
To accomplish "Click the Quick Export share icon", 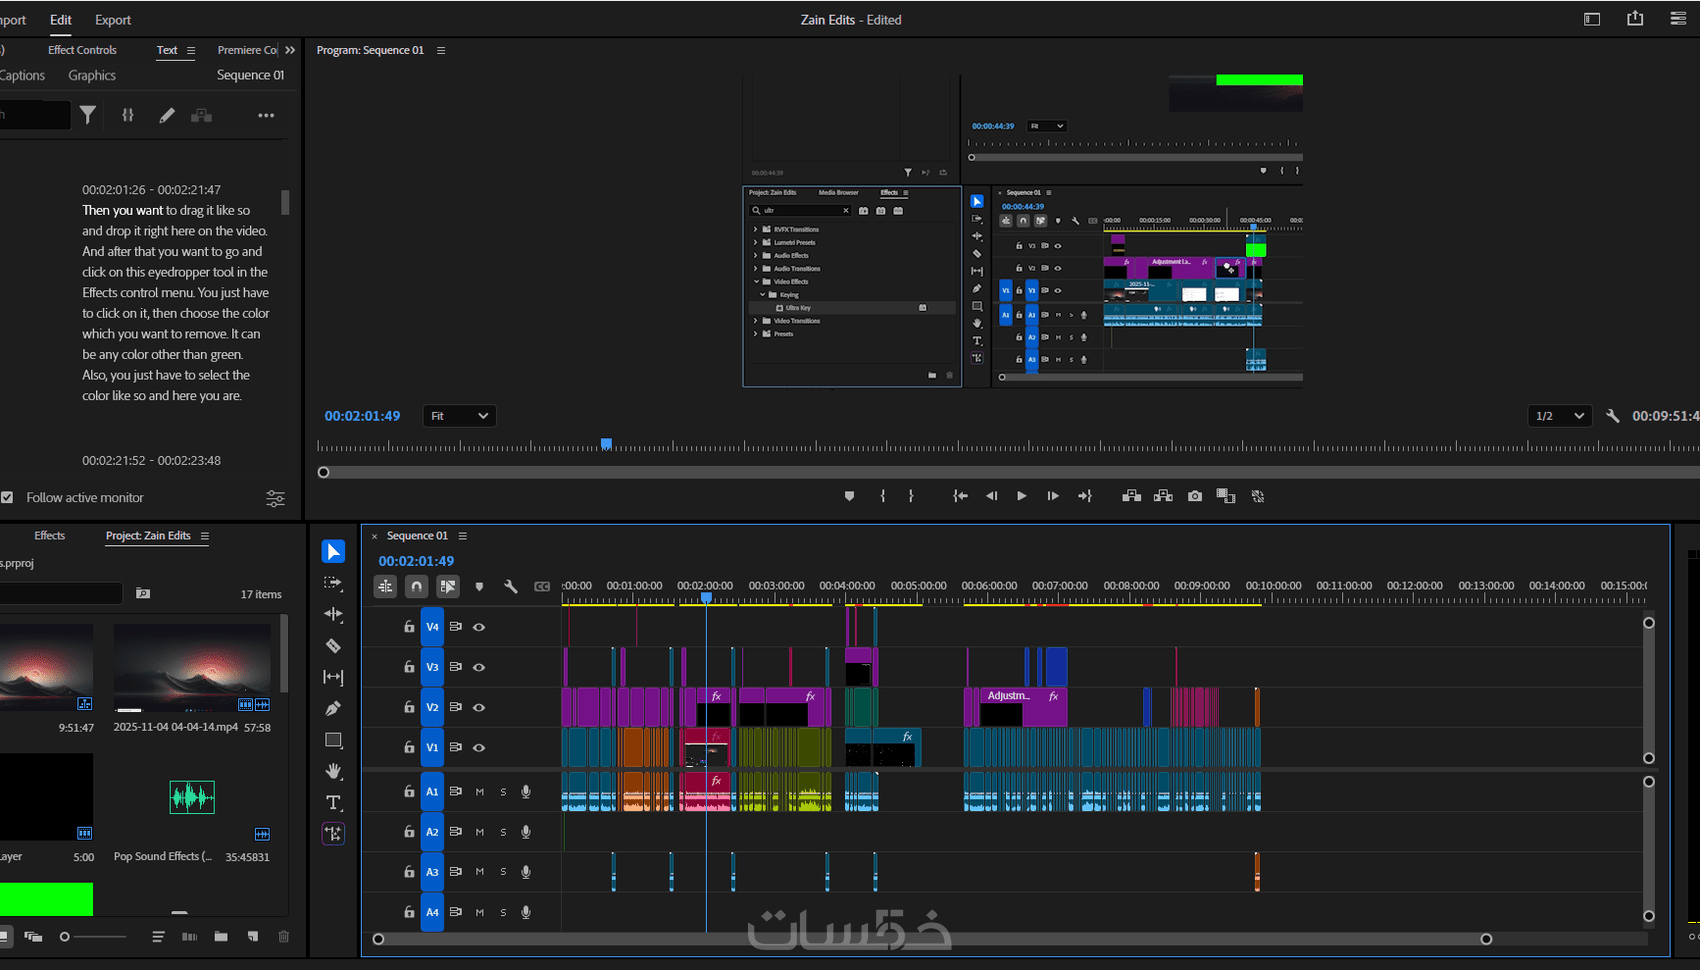I will click(1635, 19).
